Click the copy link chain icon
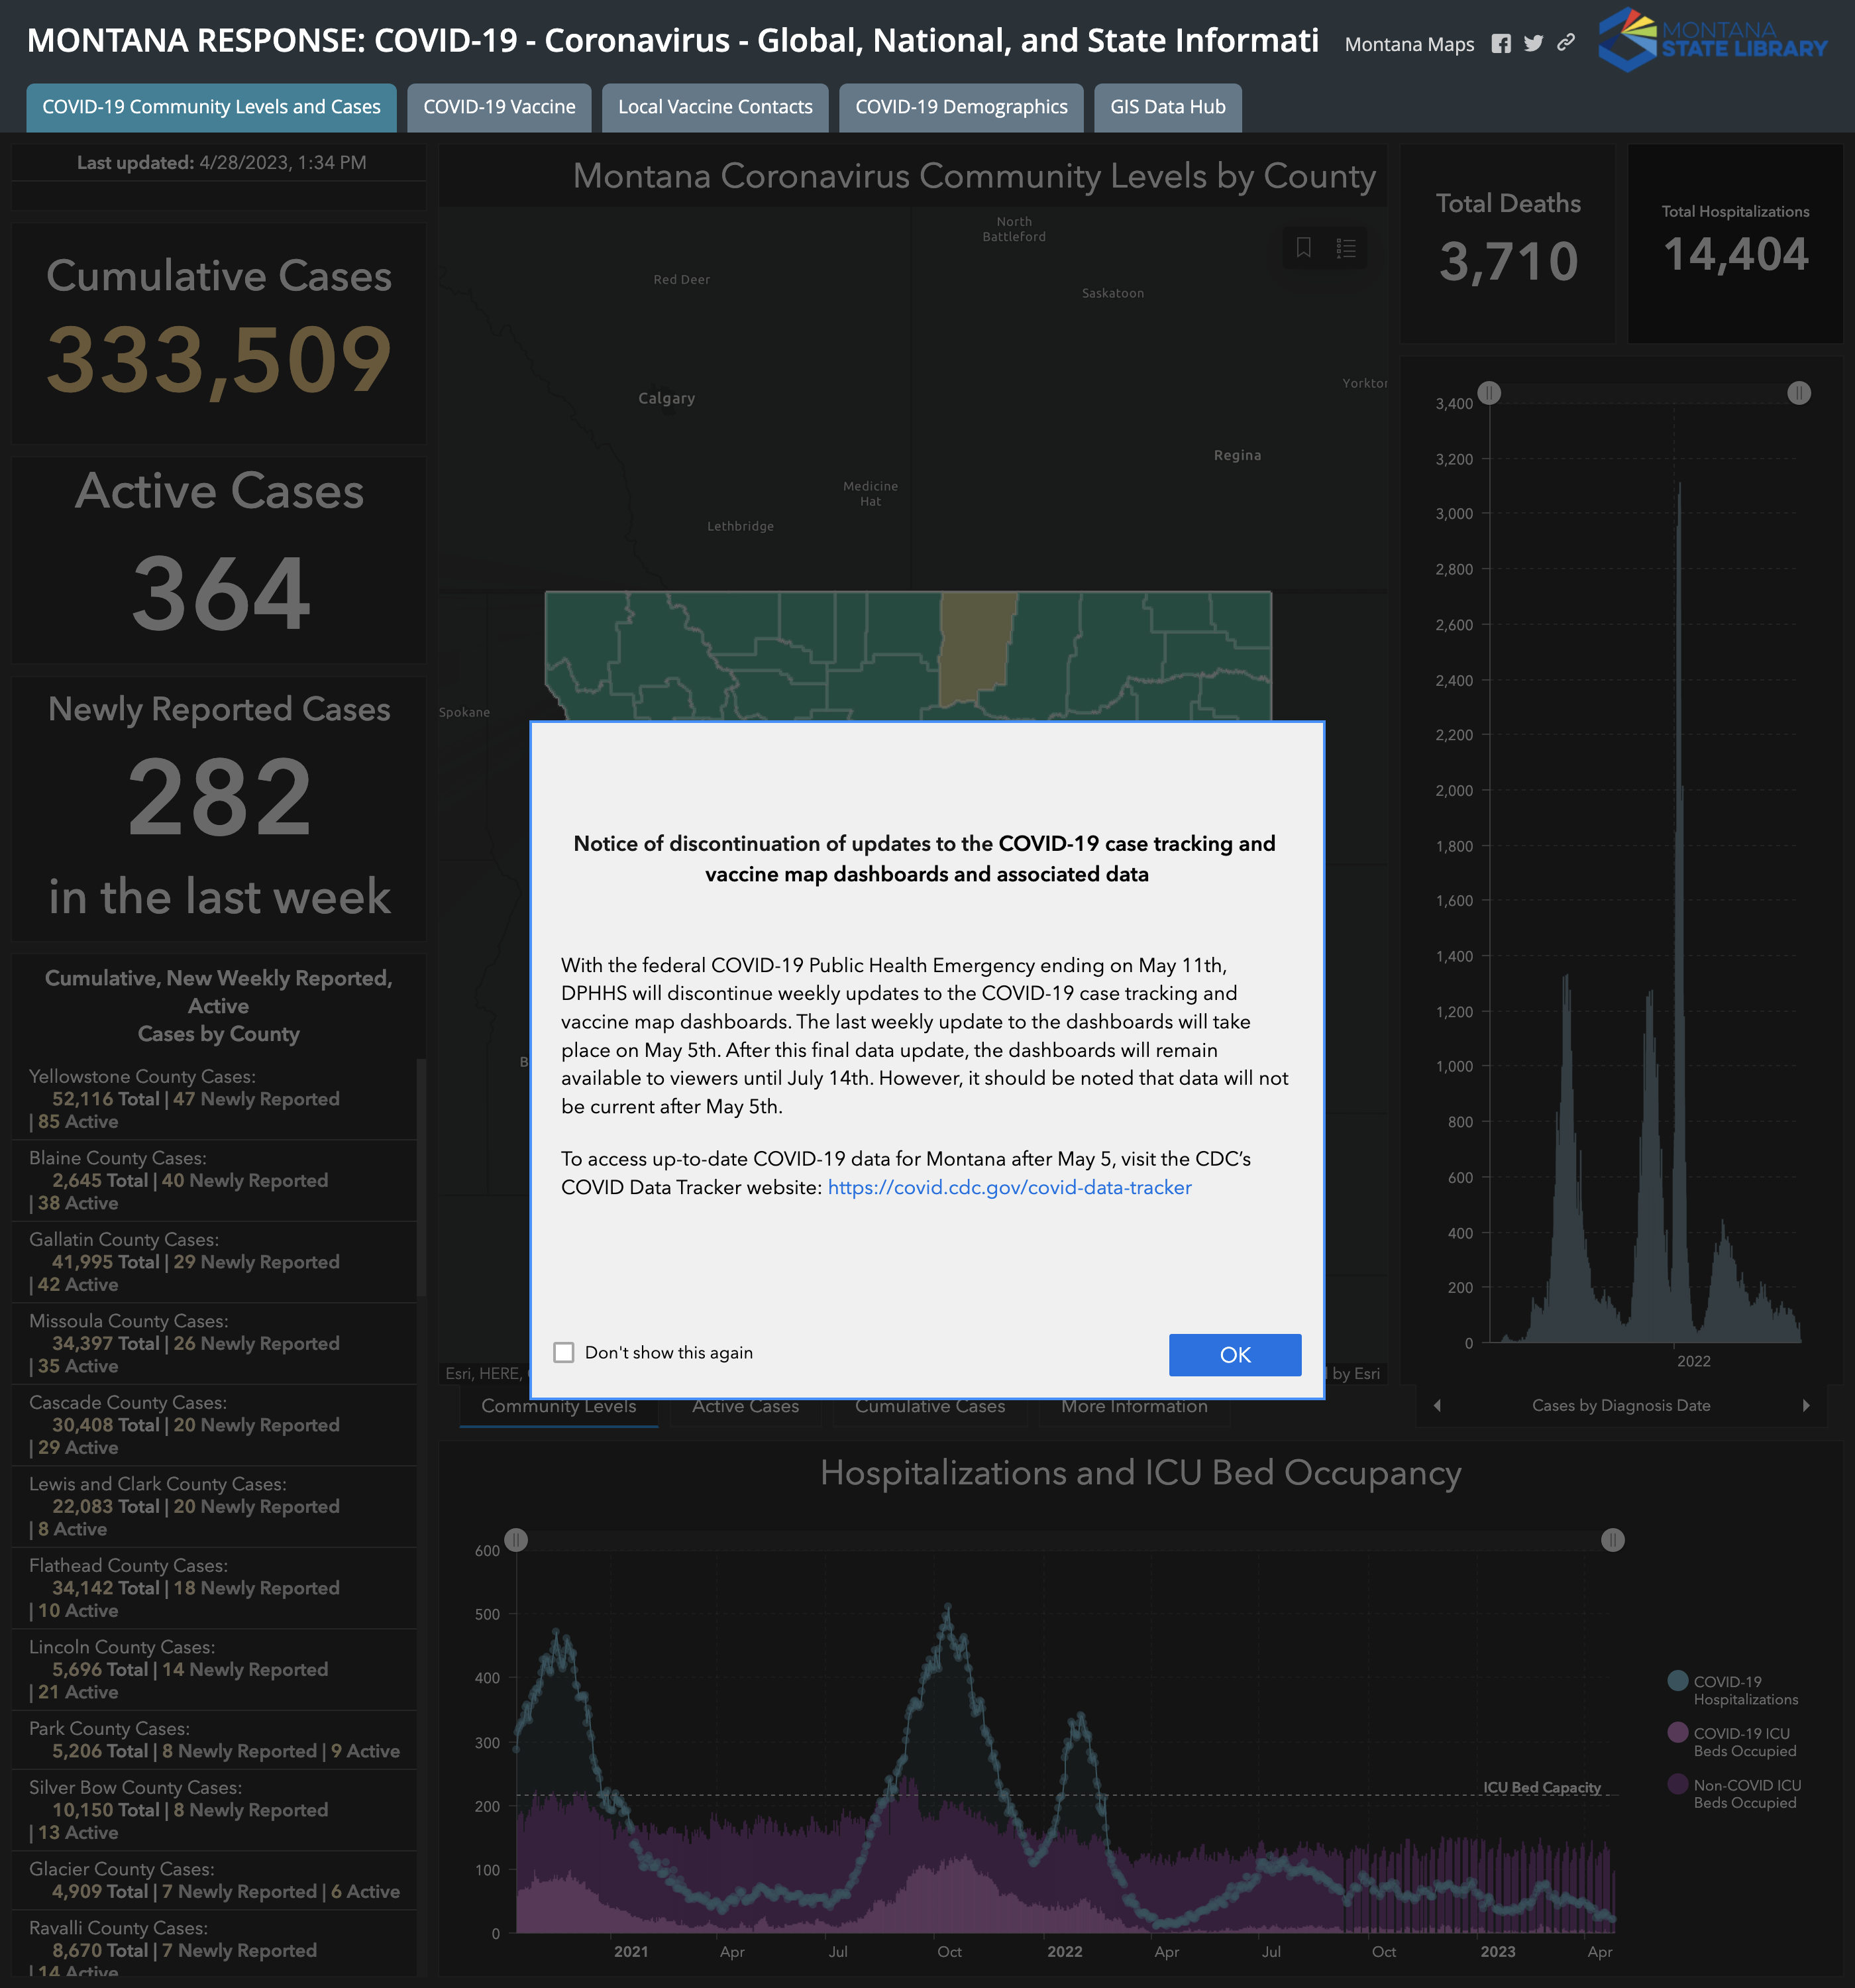This screenshot has width=1855, height=1988. [x=1566, y=43]
